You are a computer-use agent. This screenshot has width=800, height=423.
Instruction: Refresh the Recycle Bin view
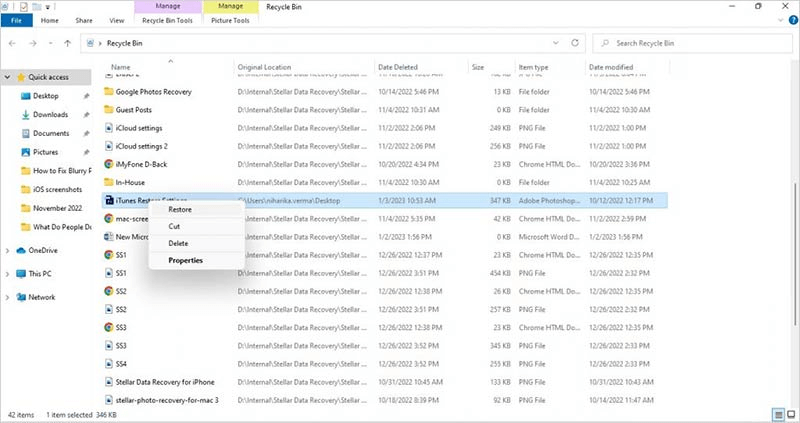click(x=575, y=43)
